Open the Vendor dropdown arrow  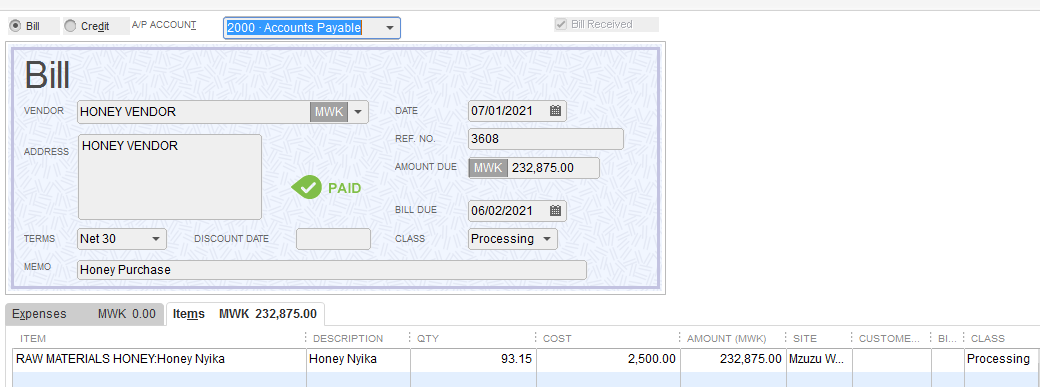[x=358, y=112]
